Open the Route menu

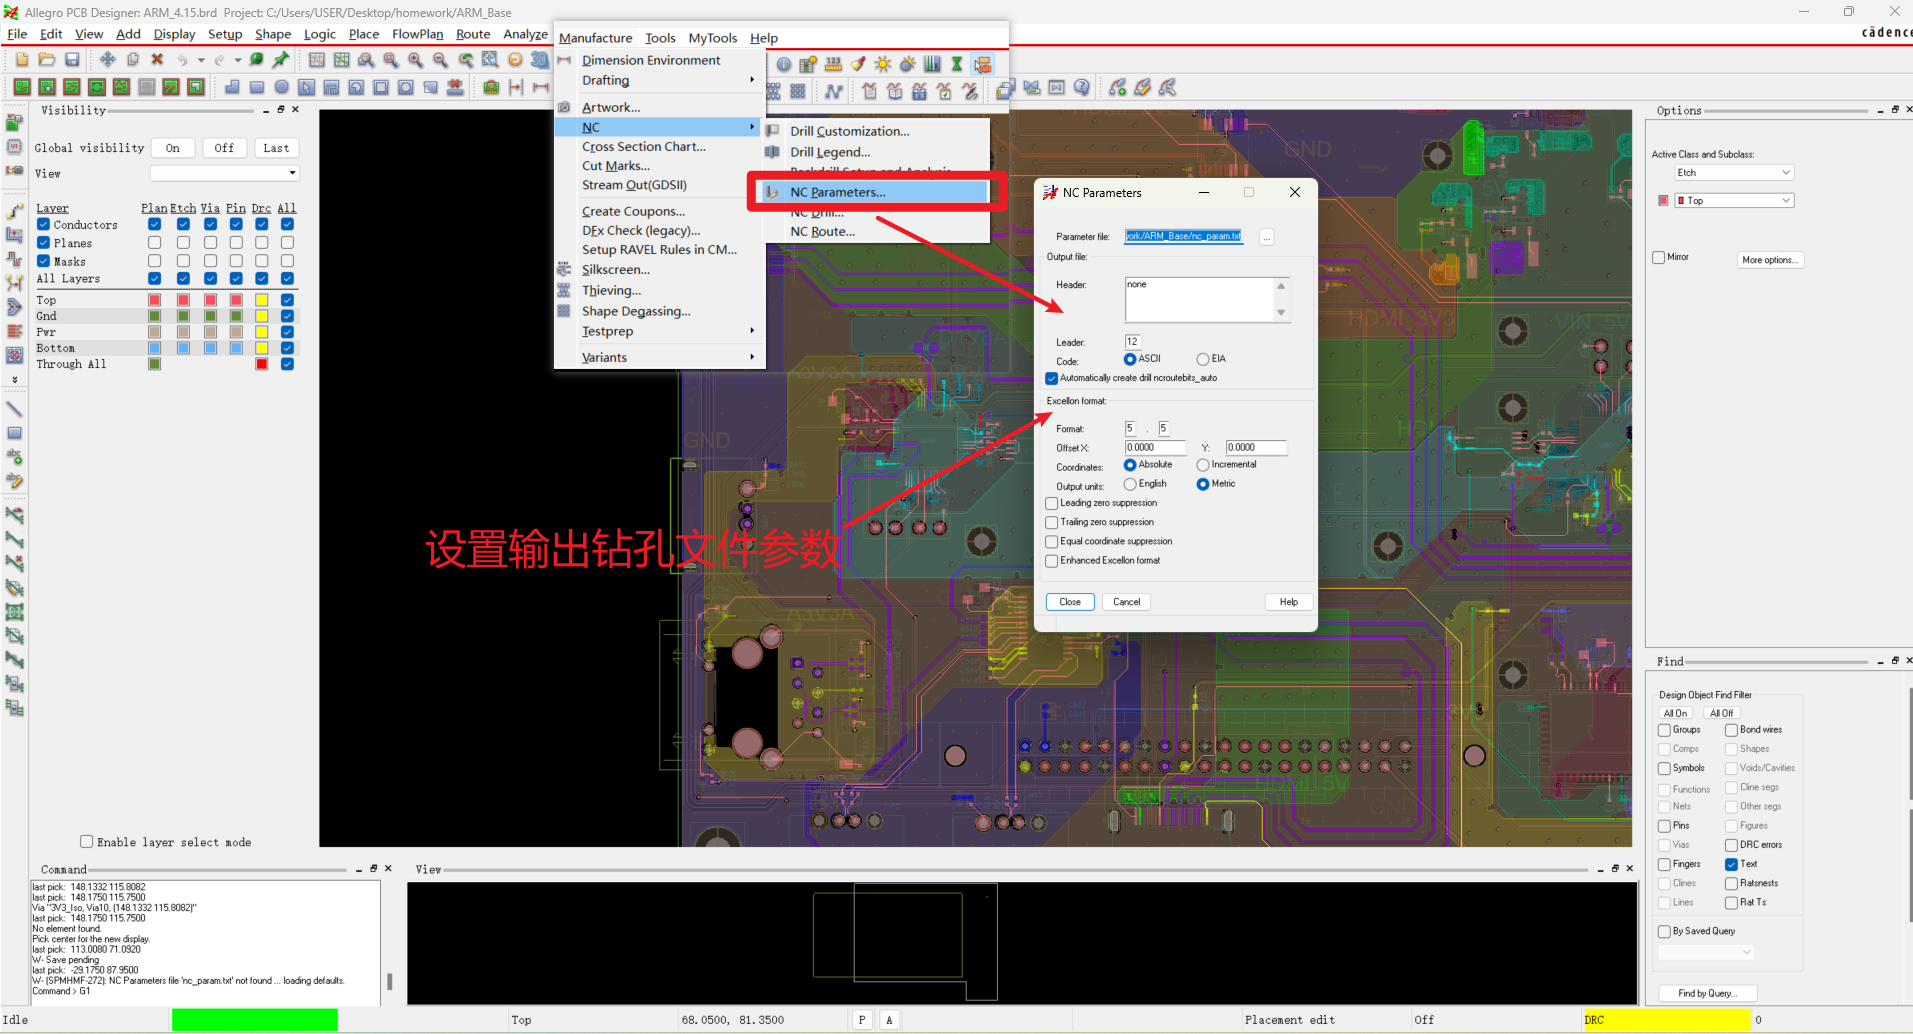point(473,34)
